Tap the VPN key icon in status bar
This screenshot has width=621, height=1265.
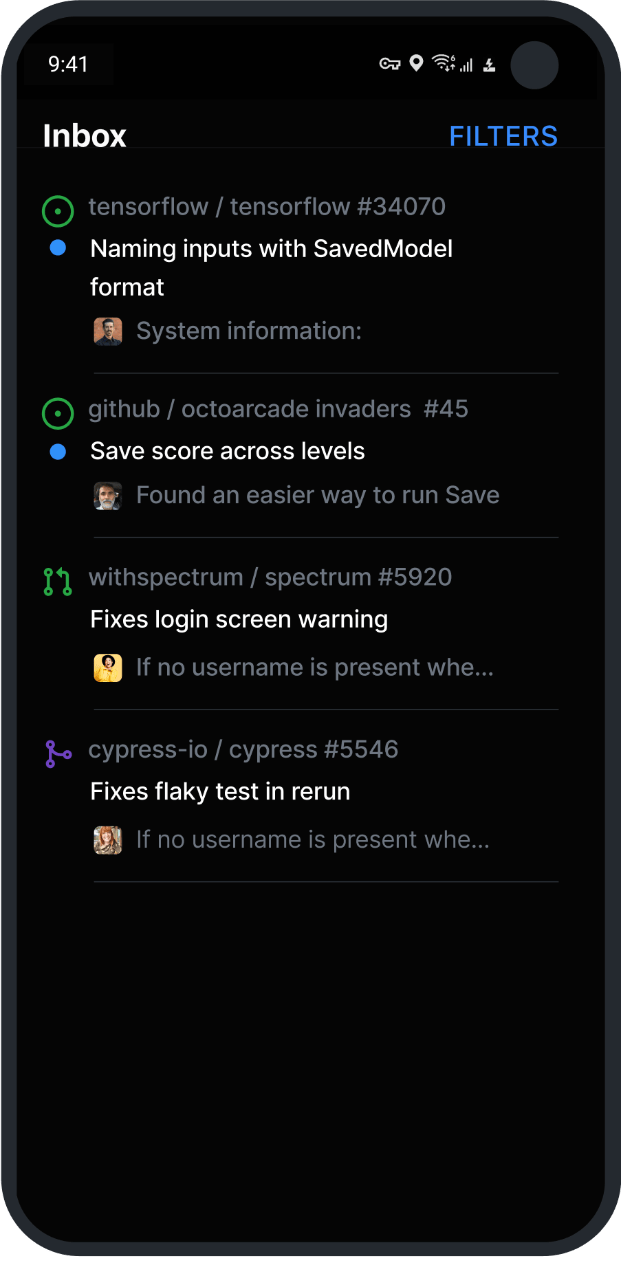pyautogui.click(x=390, y=64)
